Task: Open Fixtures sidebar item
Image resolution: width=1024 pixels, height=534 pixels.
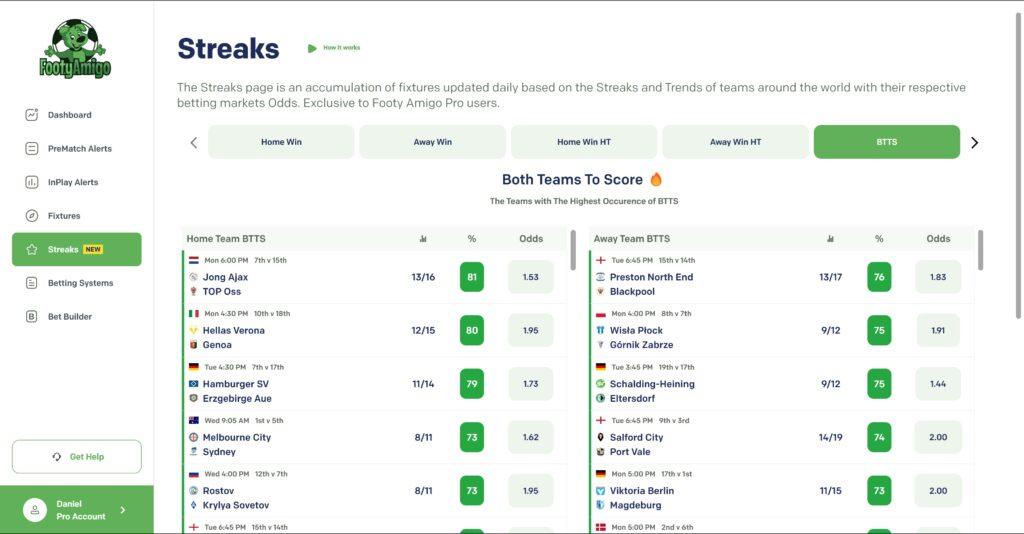Action: pyautogui.click(x=64, y=216)
